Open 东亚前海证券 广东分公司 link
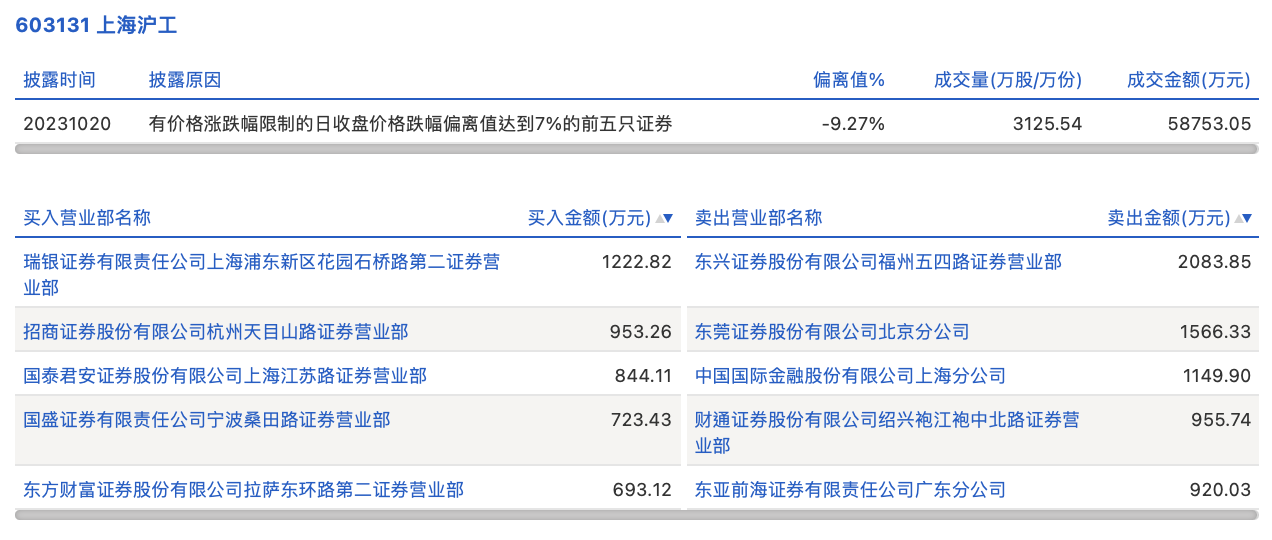The height and width of the screenshot is (540, 1272). (850, 490)
